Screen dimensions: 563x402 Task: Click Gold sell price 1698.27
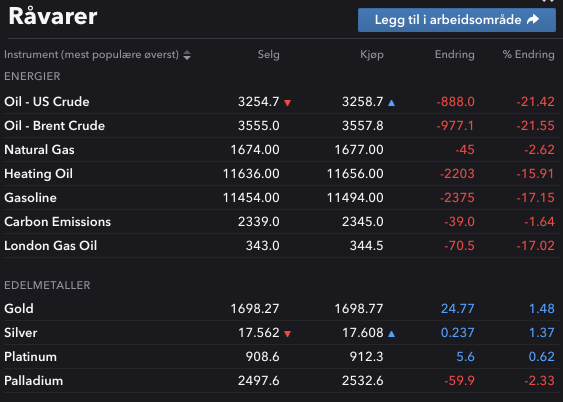click(255, 309)
